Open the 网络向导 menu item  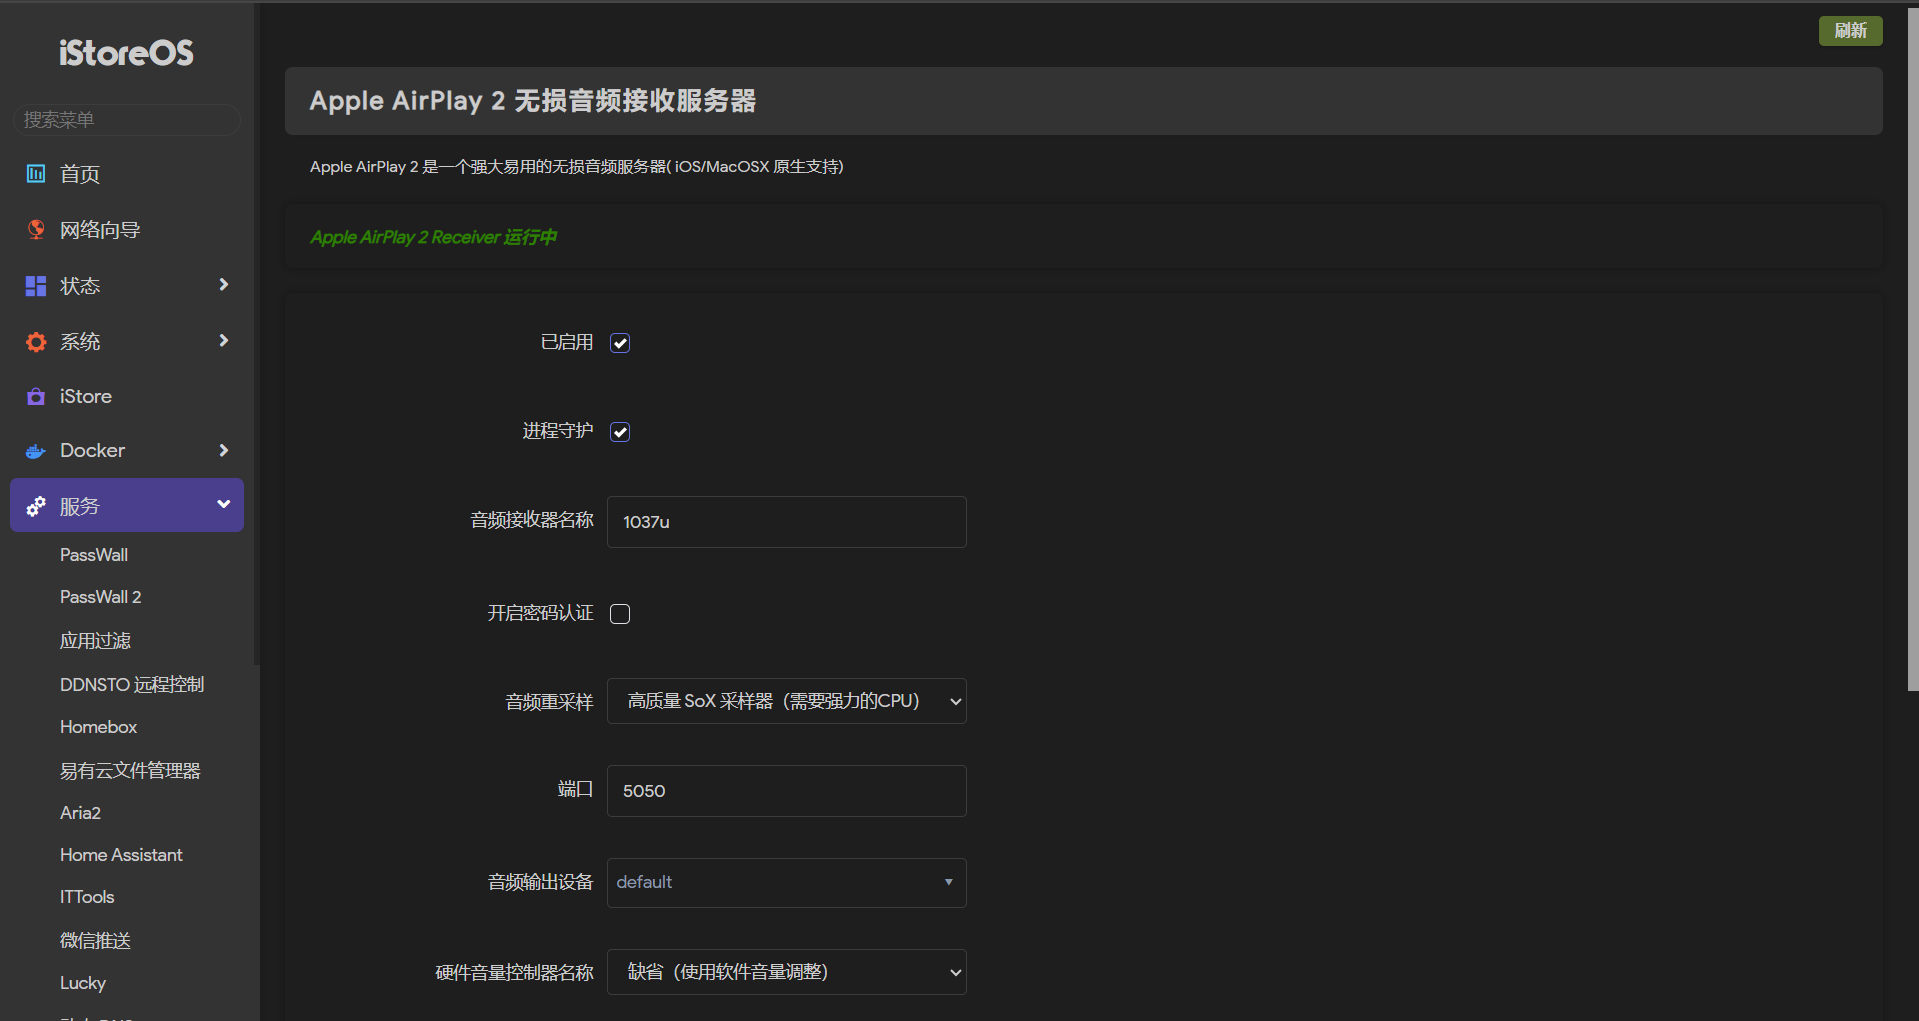point(127,230)
